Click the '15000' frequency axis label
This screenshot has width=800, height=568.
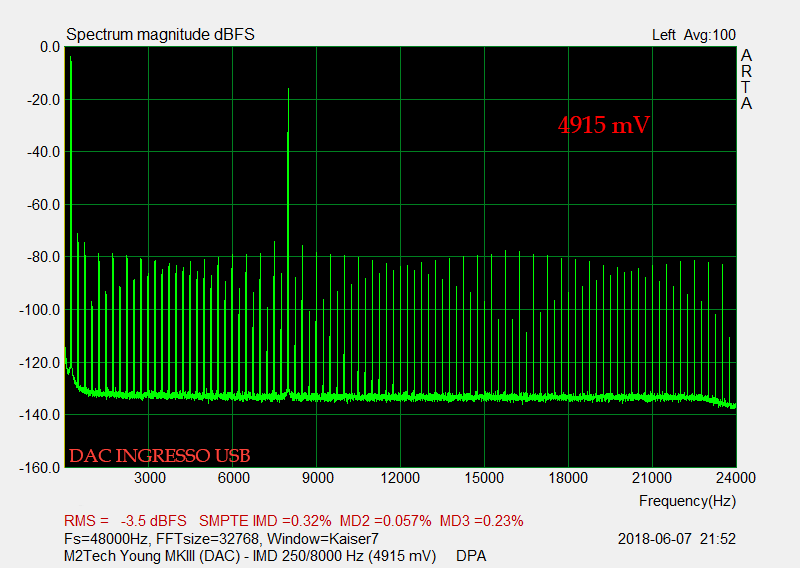click(x=484, y=478)
